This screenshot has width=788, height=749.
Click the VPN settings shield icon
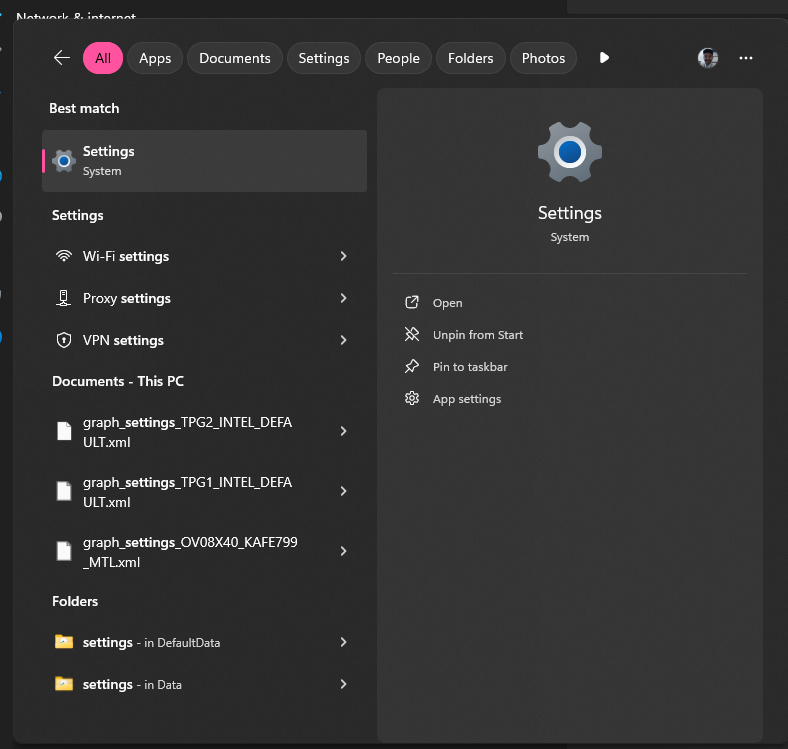64,340
